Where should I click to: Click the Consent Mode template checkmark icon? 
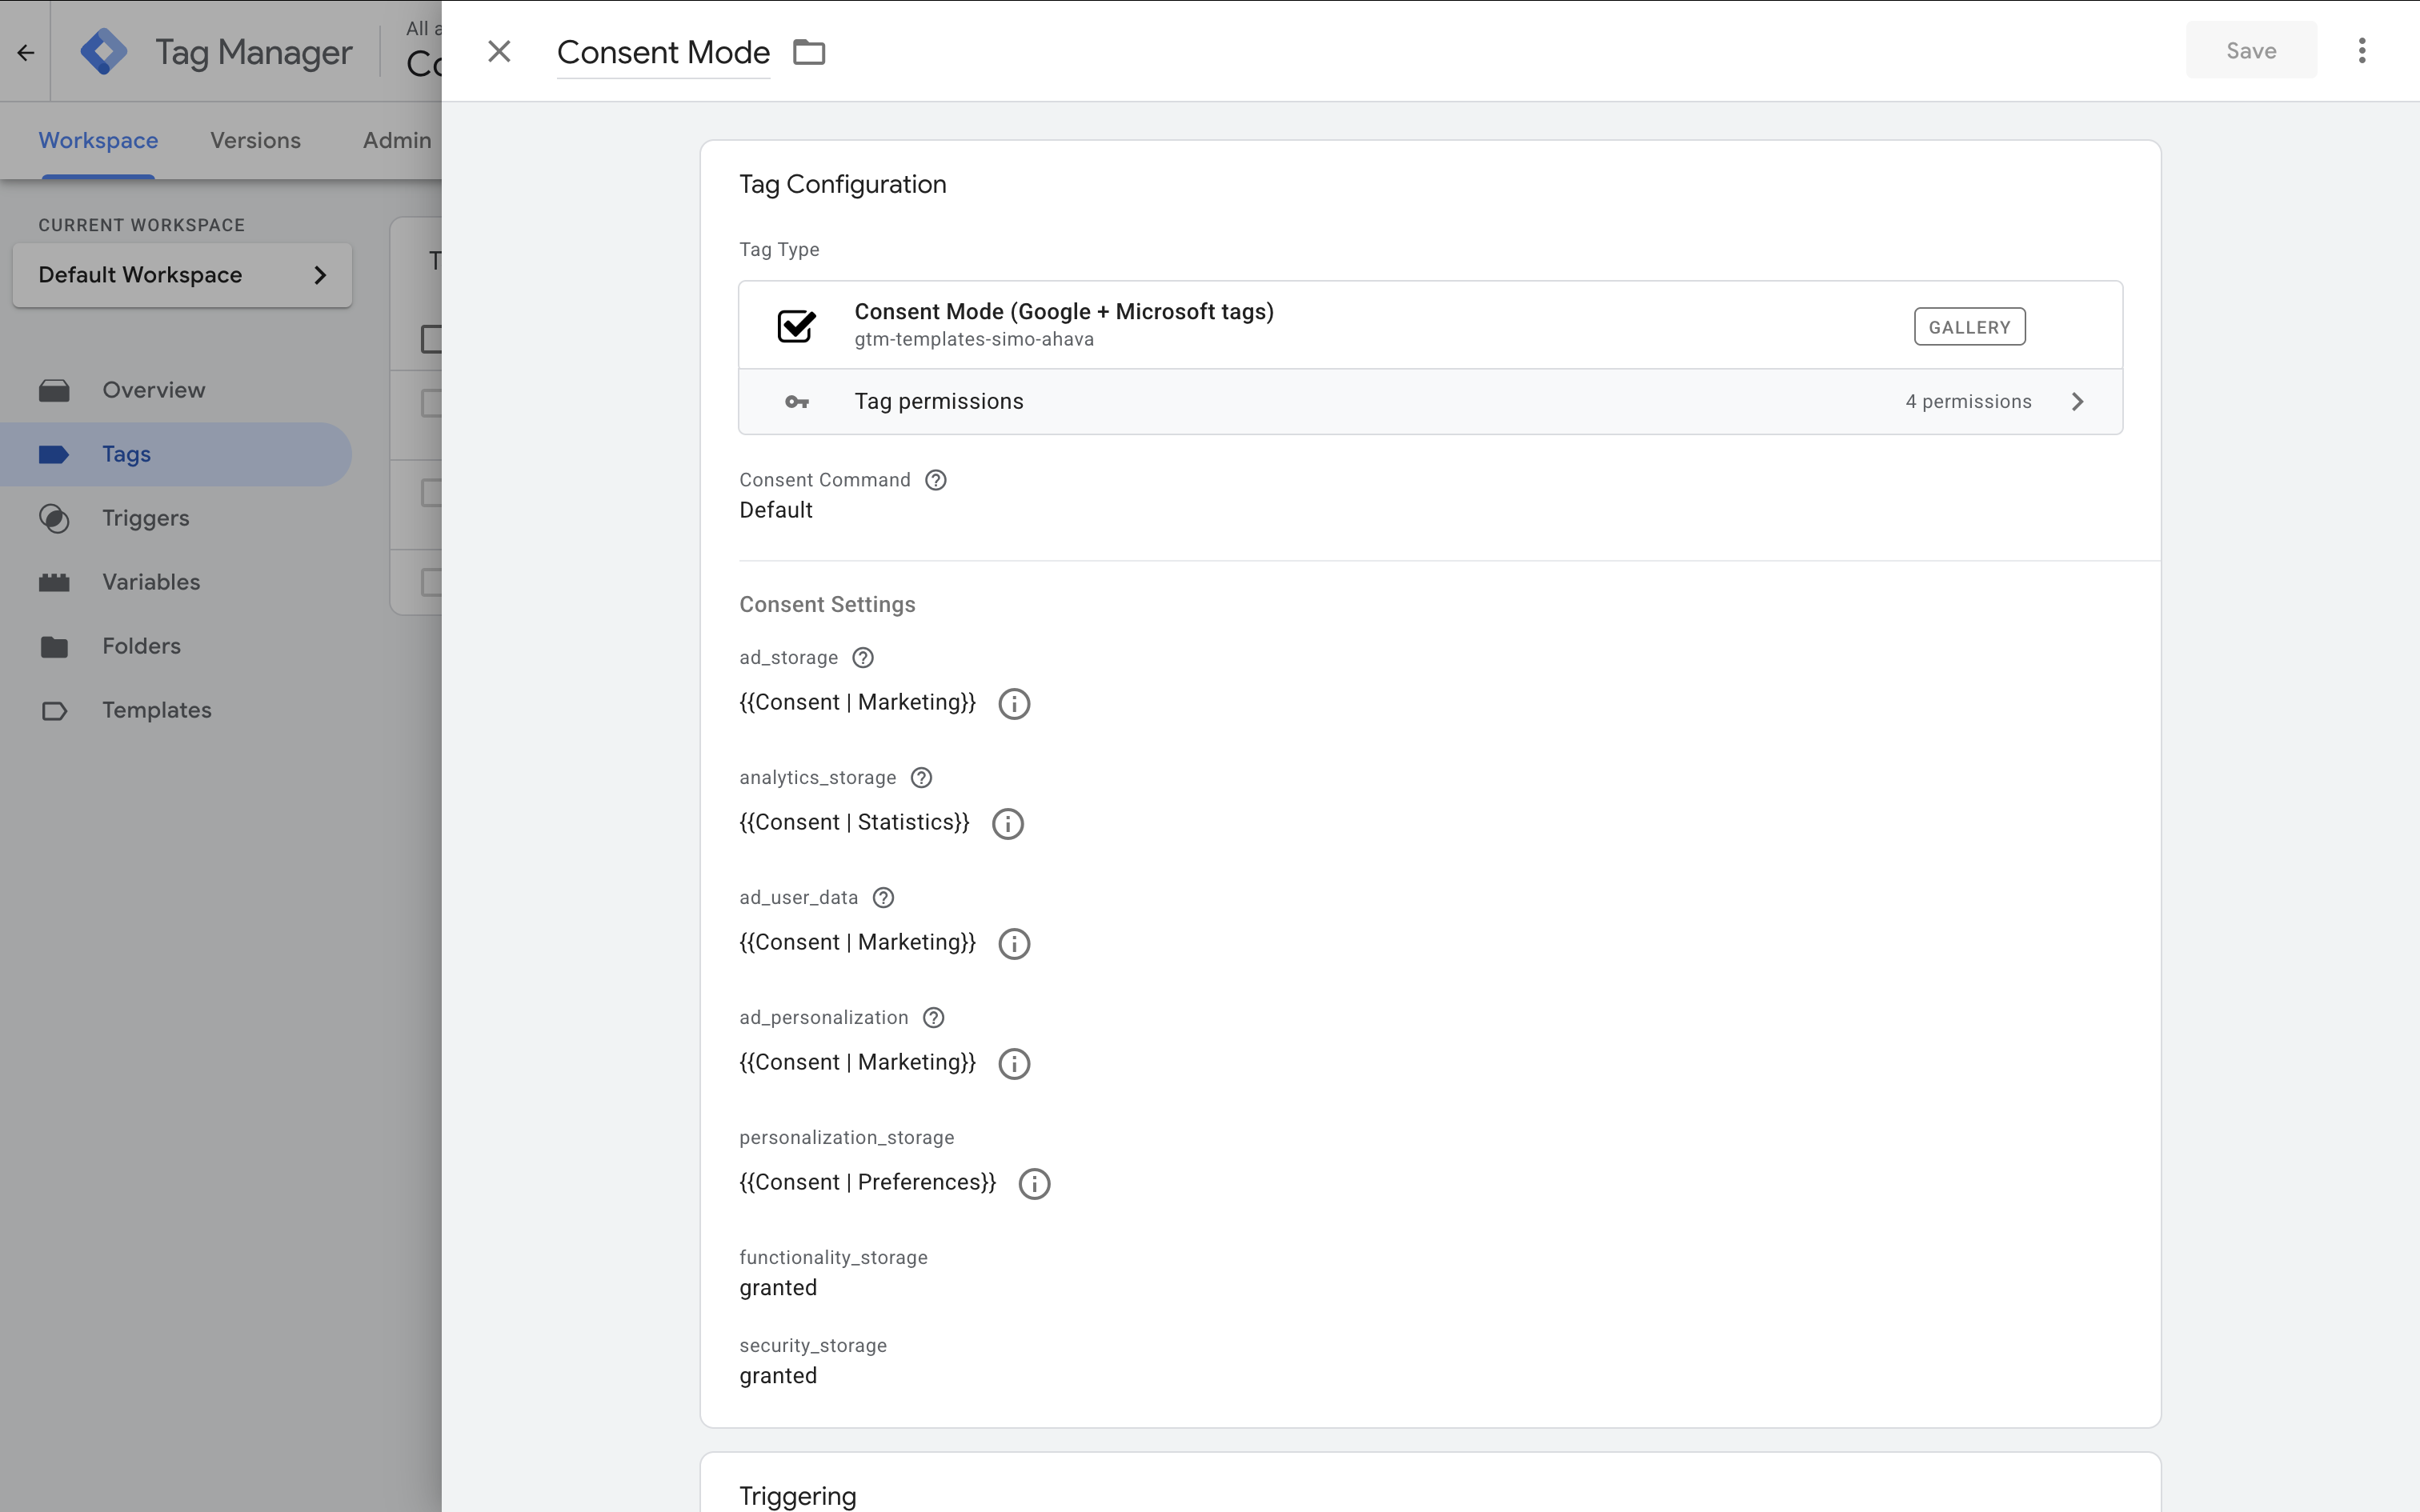point(797,325)
